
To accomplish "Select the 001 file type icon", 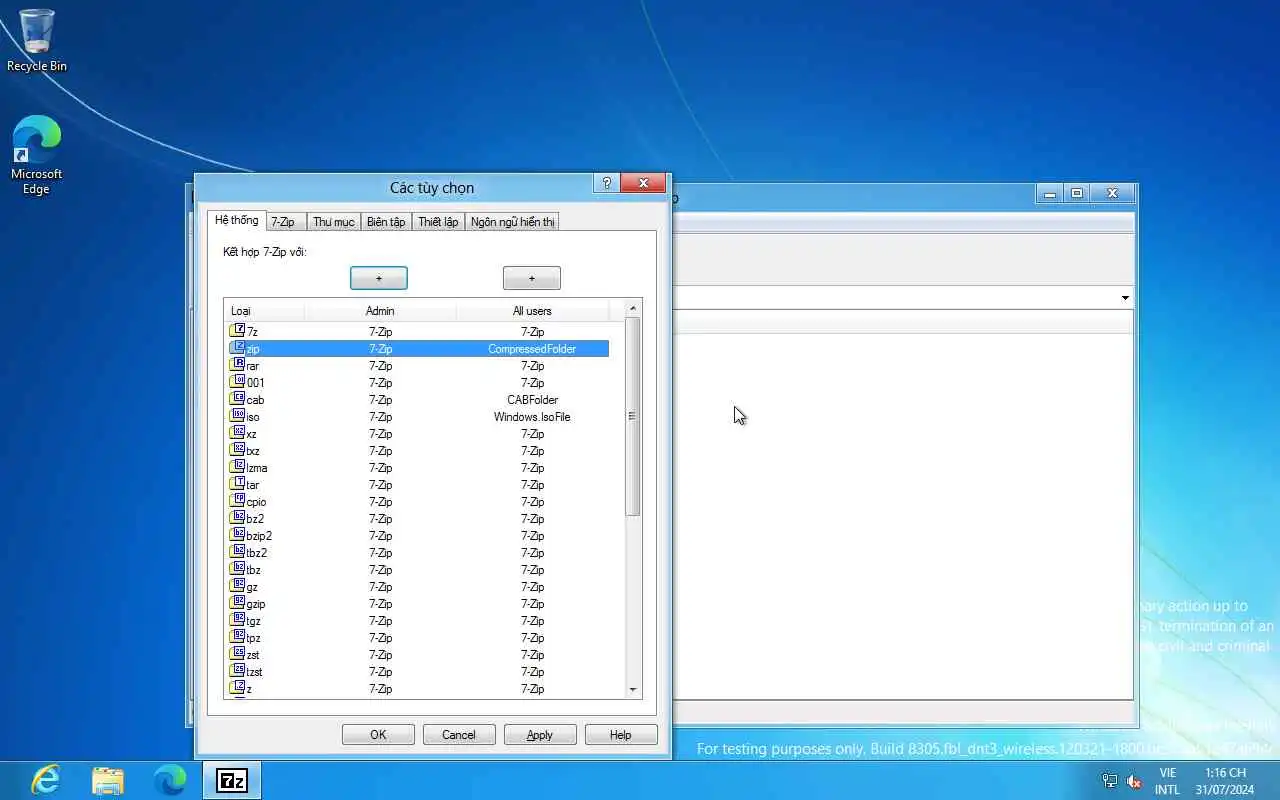I will point(238,382).
